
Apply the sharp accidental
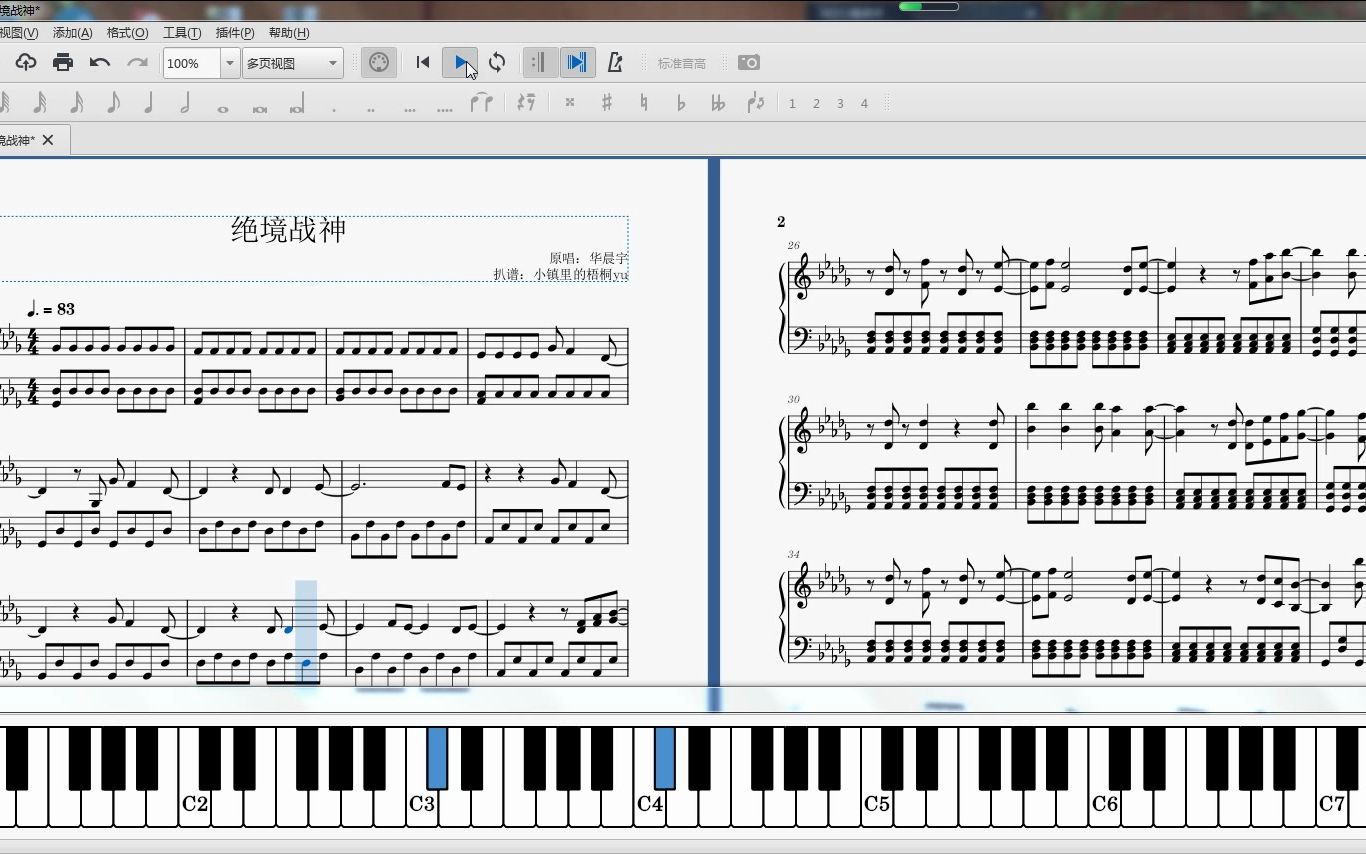[x=606, y=103]
